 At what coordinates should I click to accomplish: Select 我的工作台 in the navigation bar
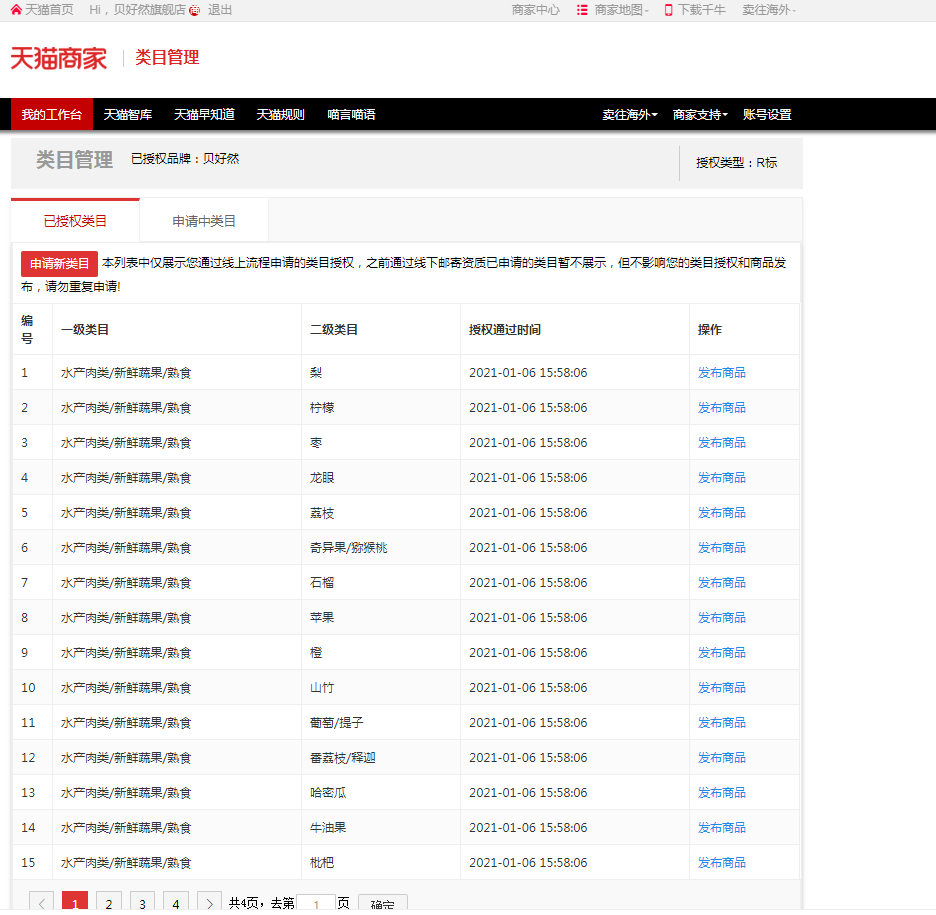[52, 115]
